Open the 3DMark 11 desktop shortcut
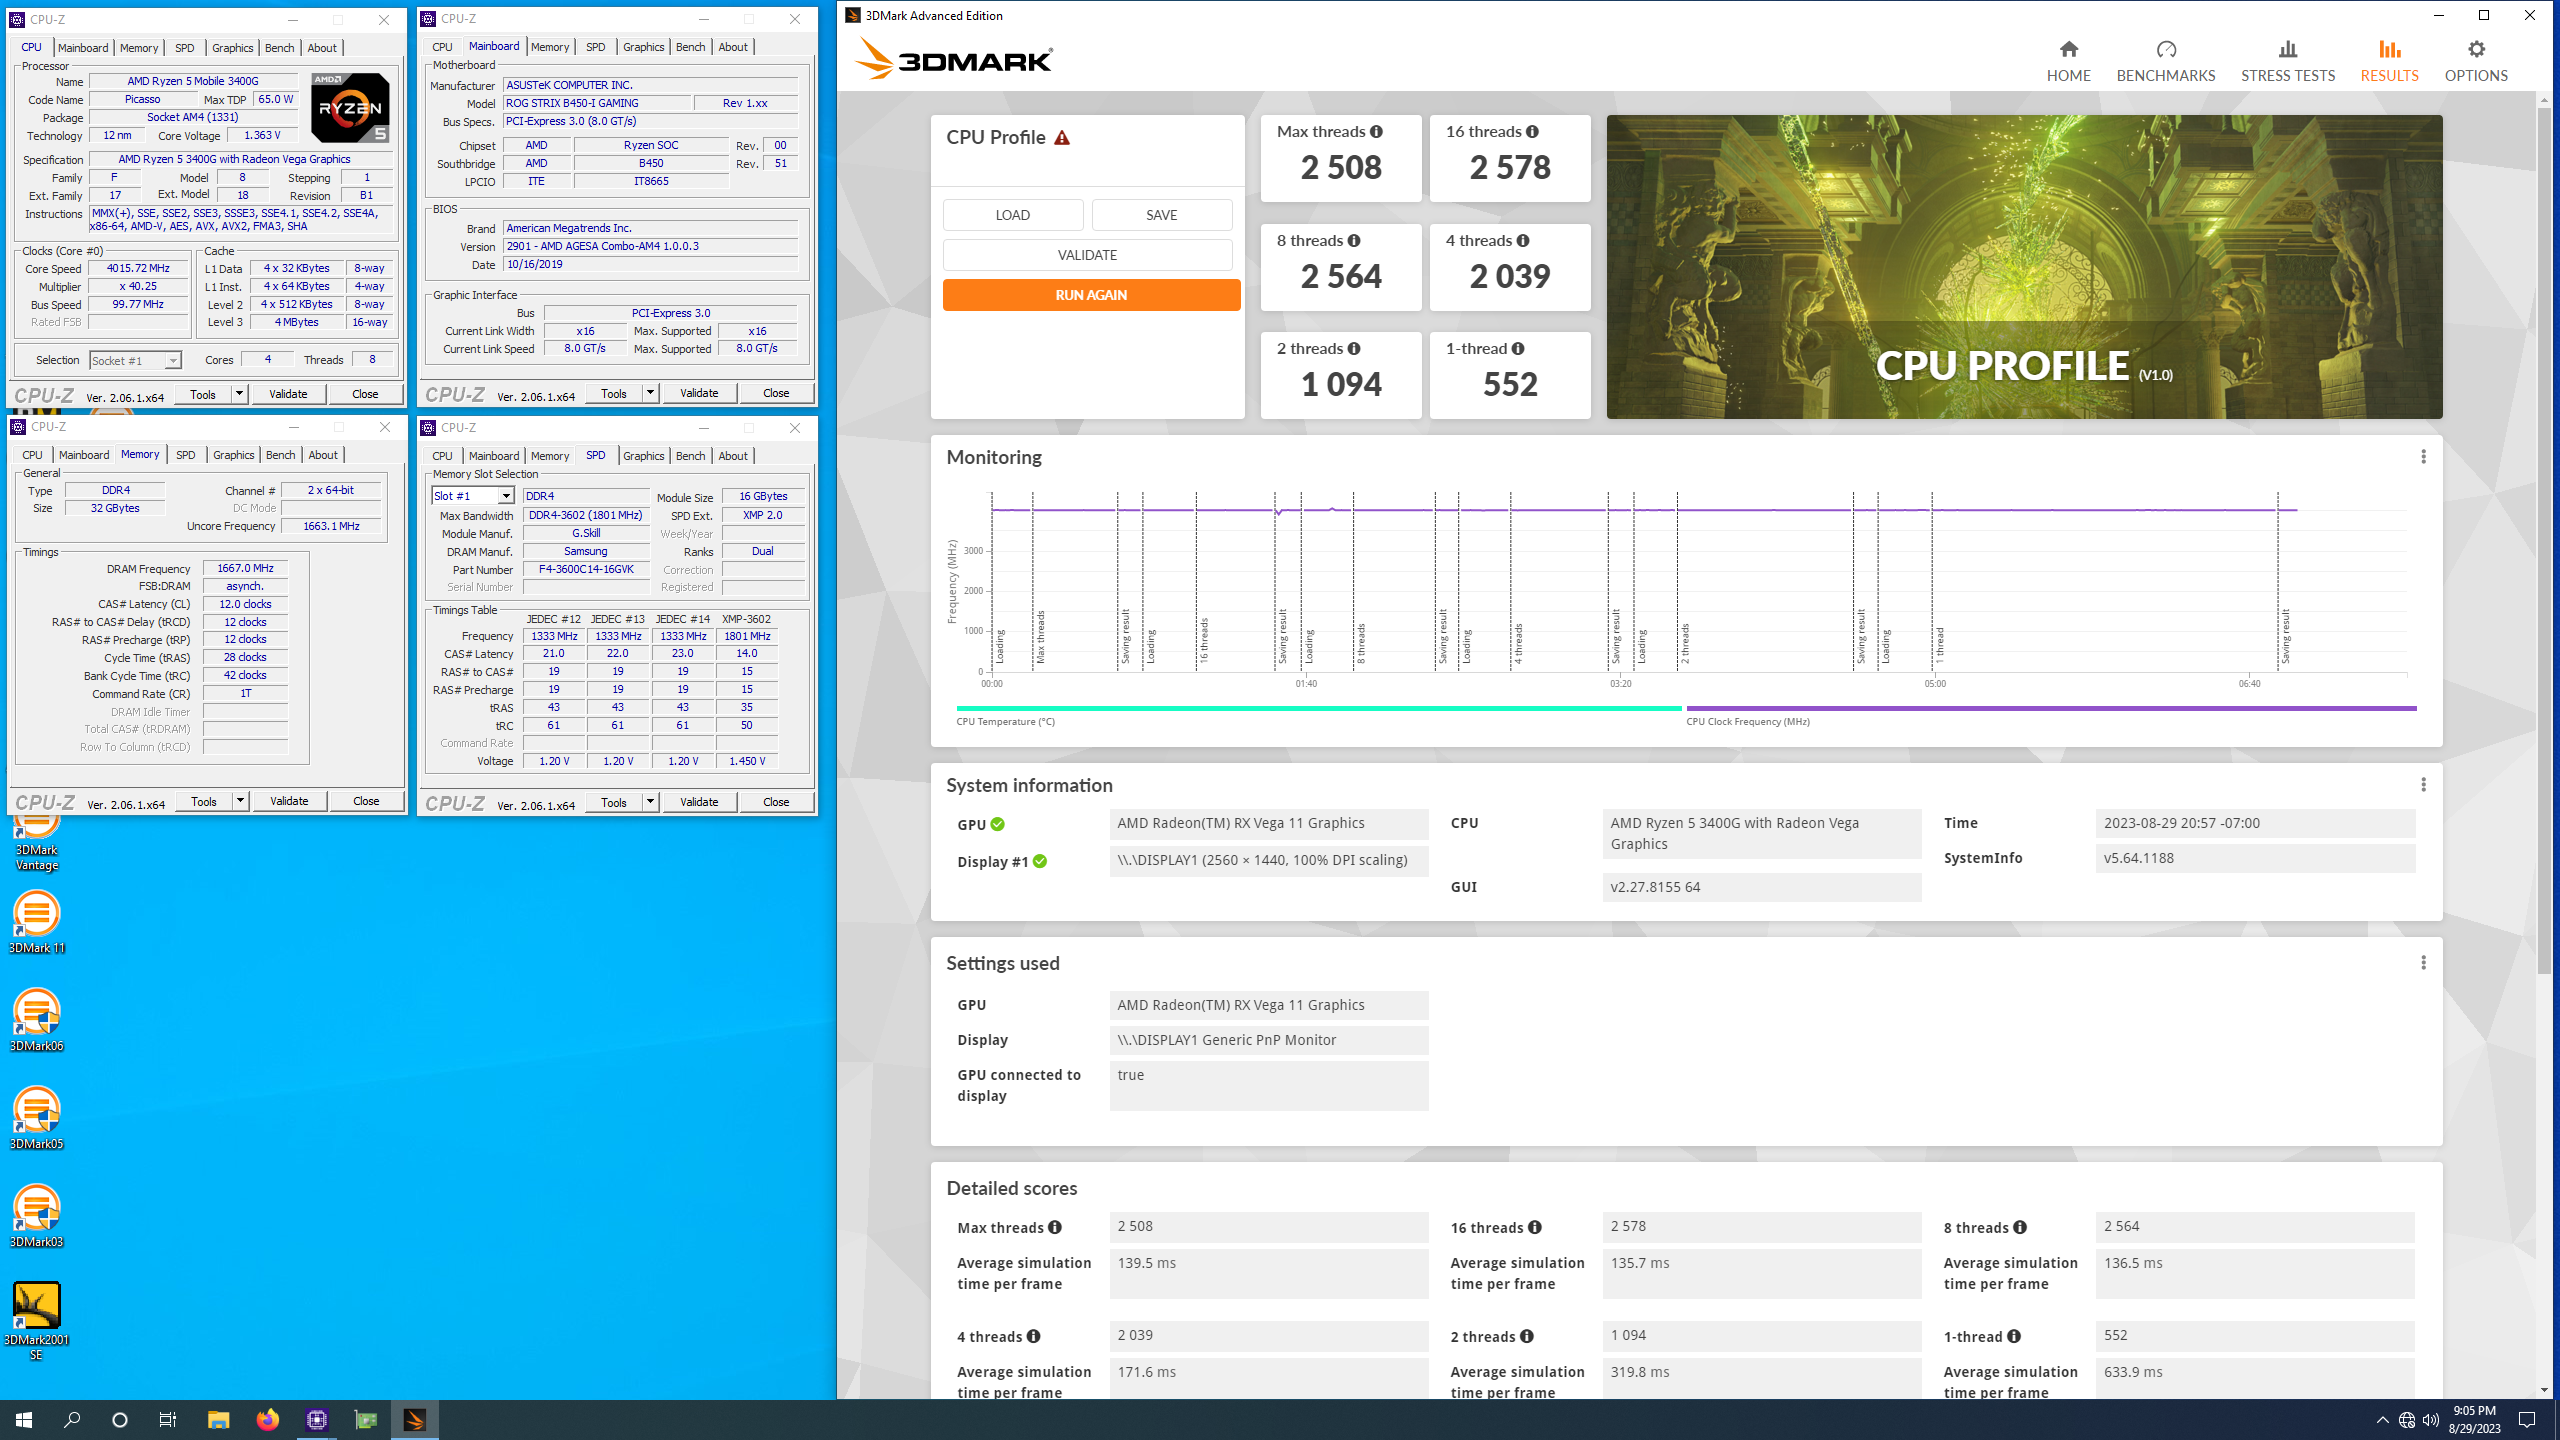 37,921
